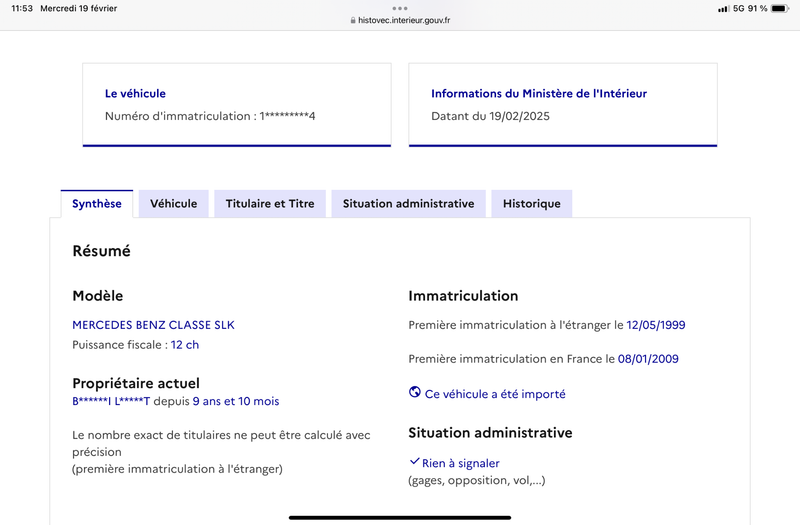This screenshot has width=800, height=525.
Task: Click Informations du Ministère de l'Intérieur heading
Action: click(539, 93)
